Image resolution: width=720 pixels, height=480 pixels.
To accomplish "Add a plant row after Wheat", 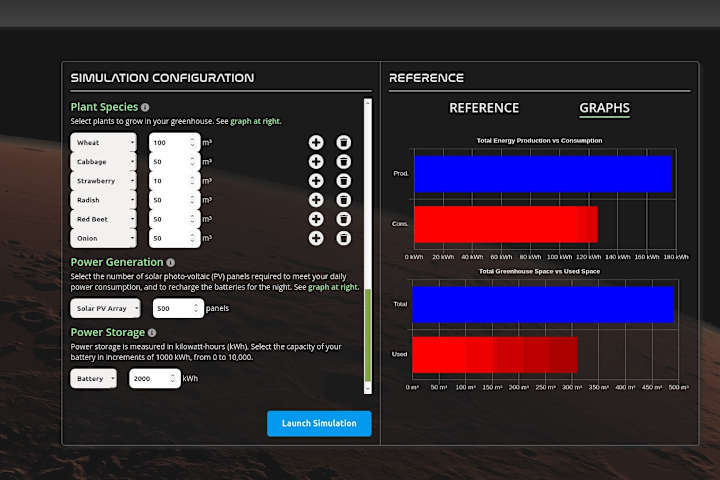I will coord(316,142).
